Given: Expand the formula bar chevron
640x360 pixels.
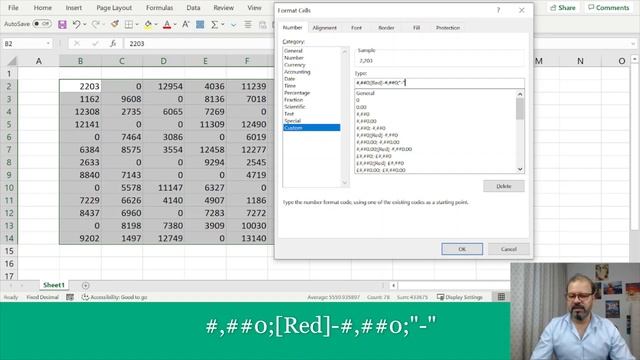Looking at the screenshot, I should [633, 43].
